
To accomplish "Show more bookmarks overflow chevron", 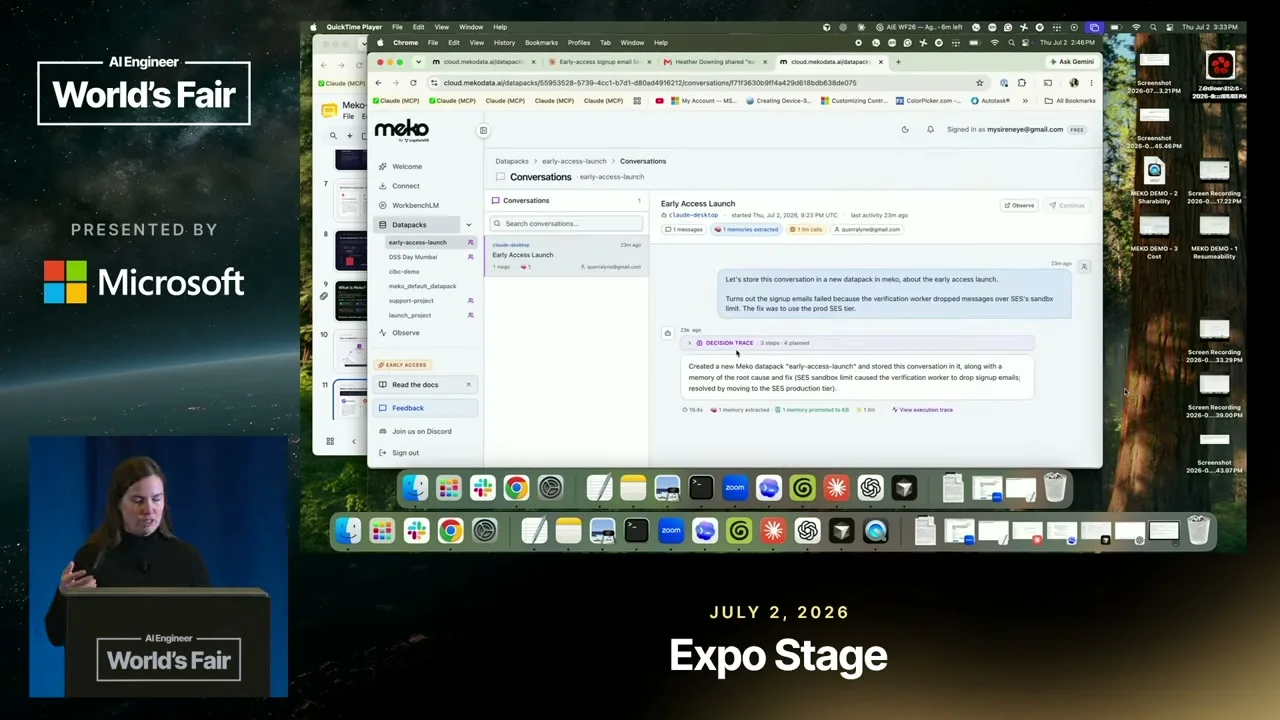I will click(1025, 101).
